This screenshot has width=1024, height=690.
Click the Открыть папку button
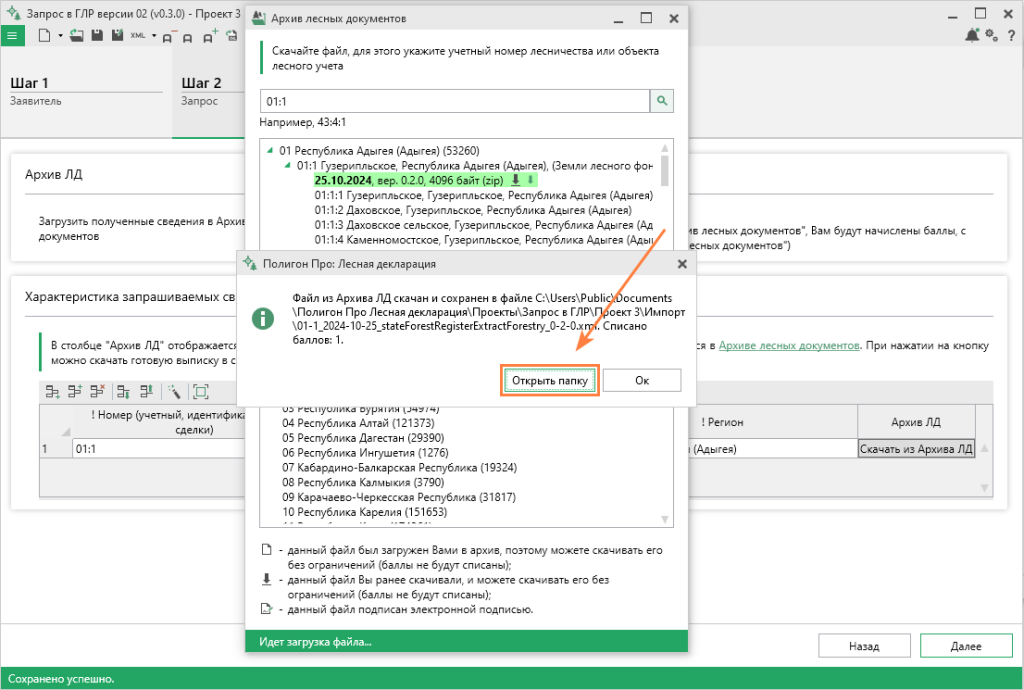click(549, 381)
